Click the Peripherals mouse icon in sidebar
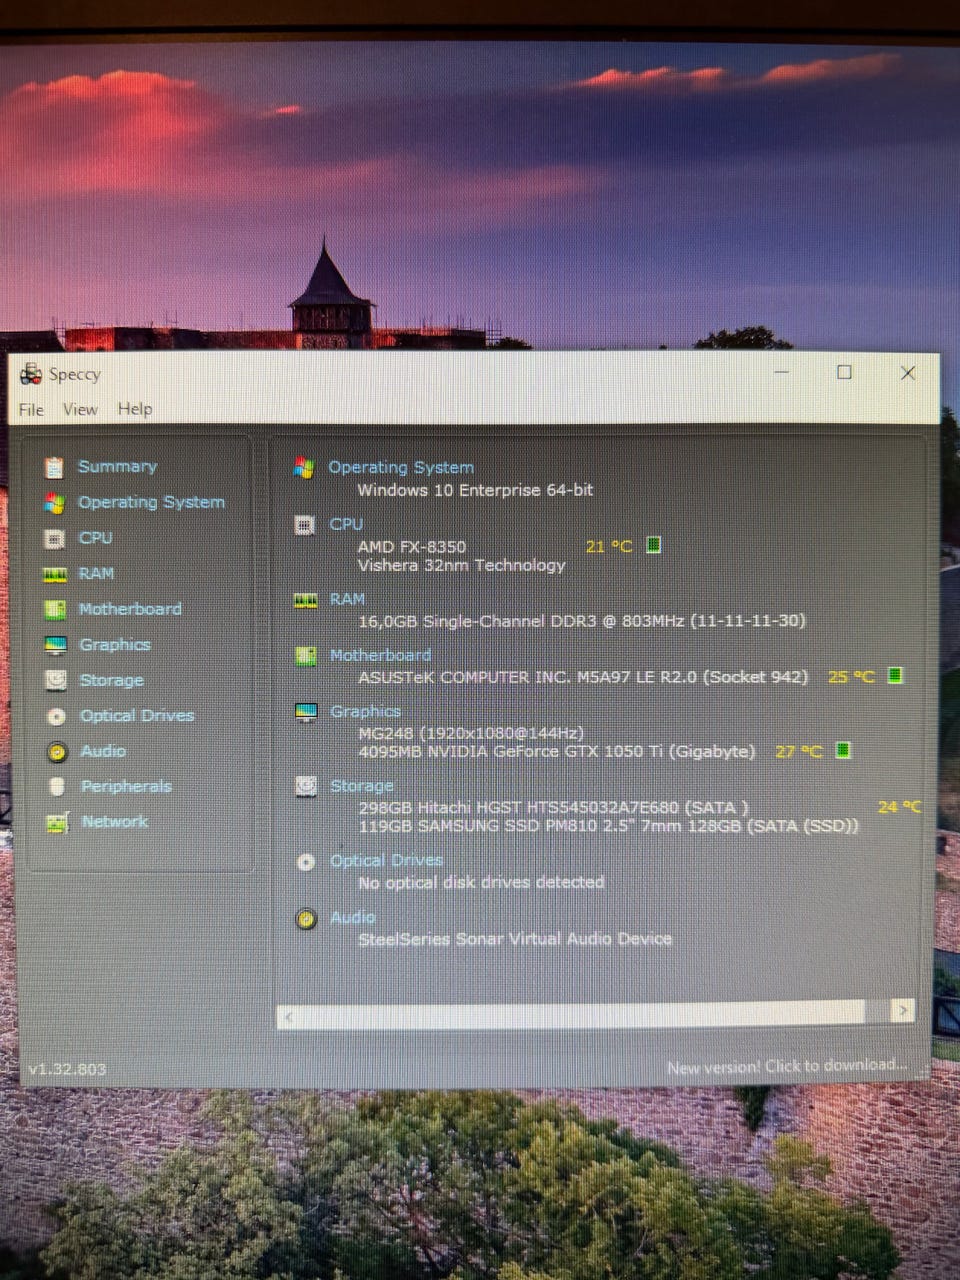Screen dimensions: 960x1280 coord(57,787)
